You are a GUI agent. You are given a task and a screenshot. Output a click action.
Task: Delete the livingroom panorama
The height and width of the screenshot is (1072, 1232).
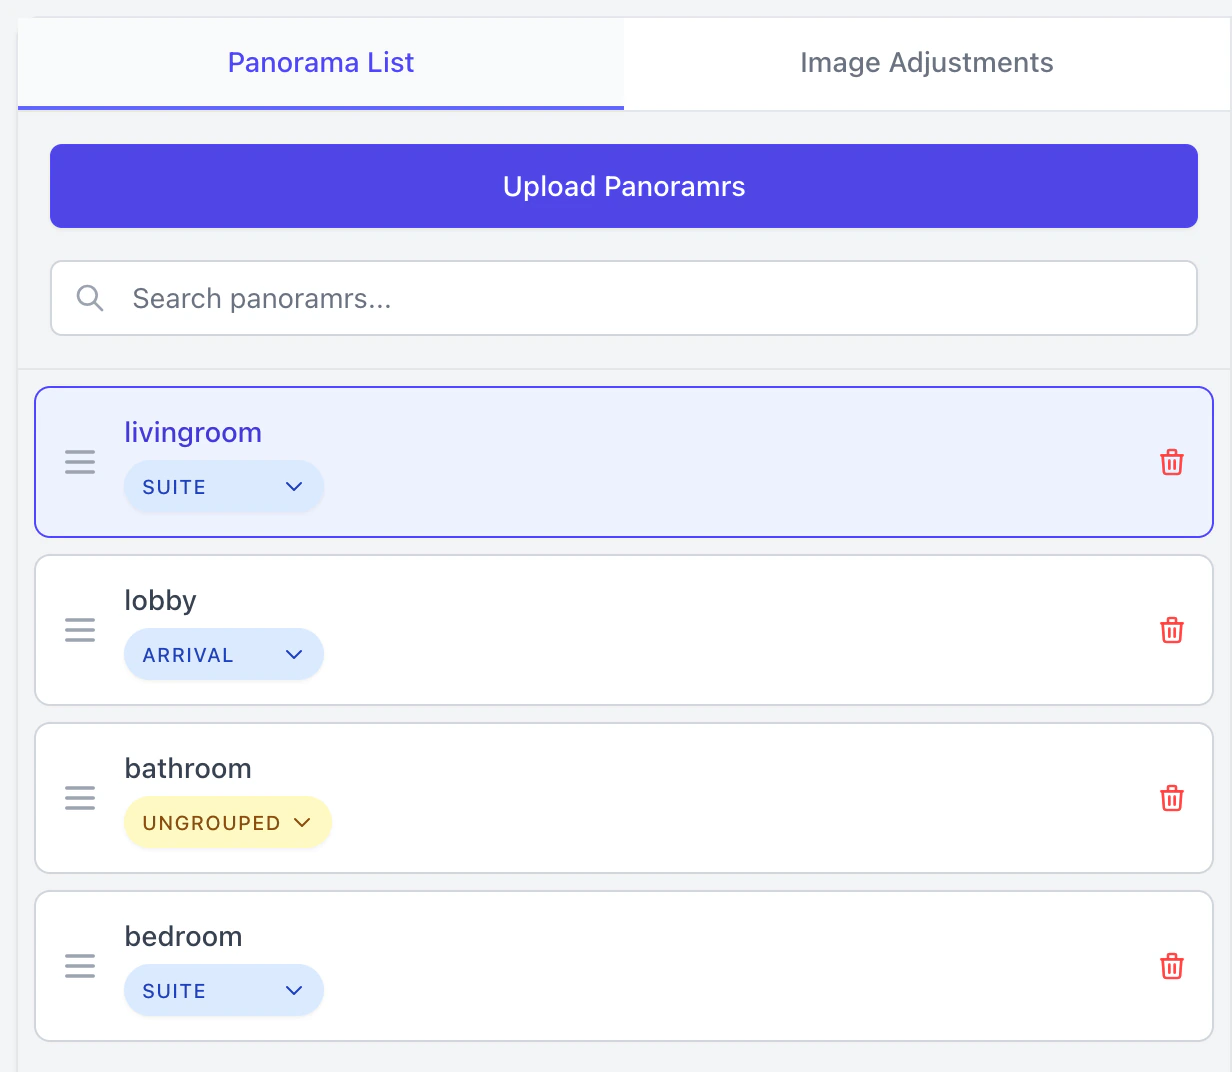click(x=1171, y=462)
